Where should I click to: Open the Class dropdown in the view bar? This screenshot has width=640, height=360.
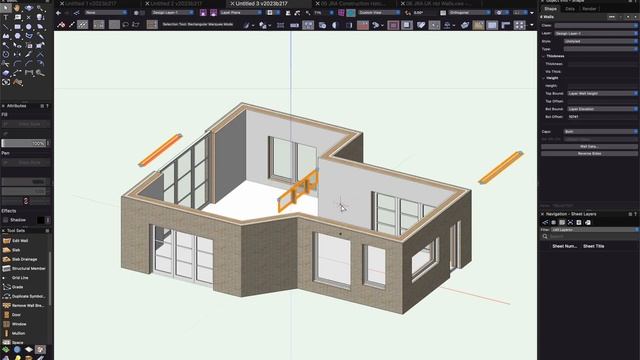[x=106, y=13]
